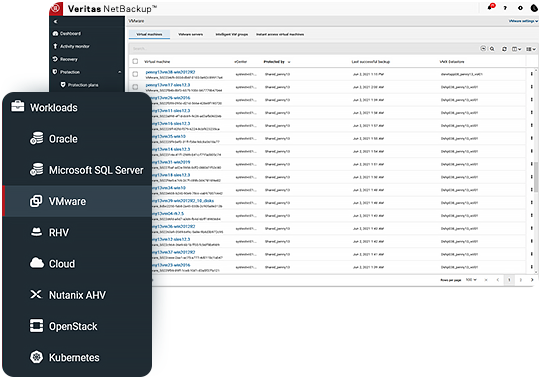Open actions menu for penny13vm38-win2012R2 row
Image resolution: width=540 pixels, height=378 pixels.
pos(531,74)
